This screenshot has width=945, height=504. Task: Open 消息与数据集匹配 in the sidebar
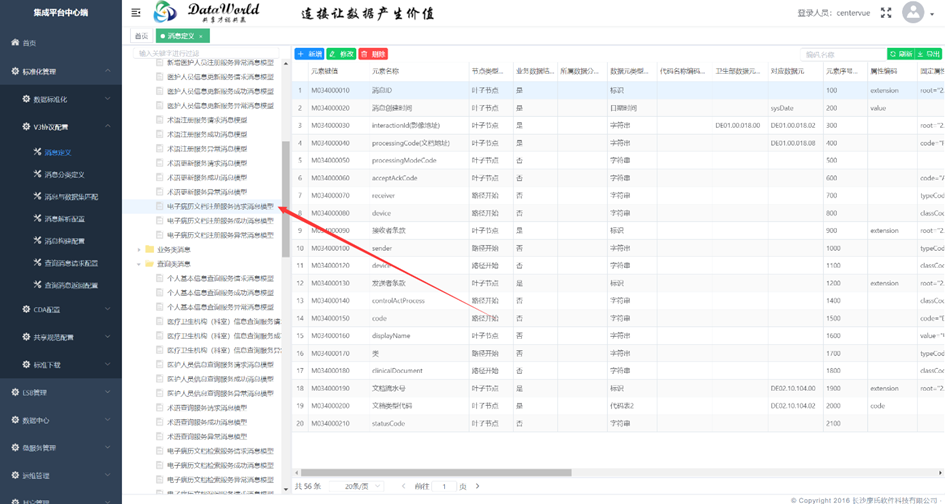(71, 197)
